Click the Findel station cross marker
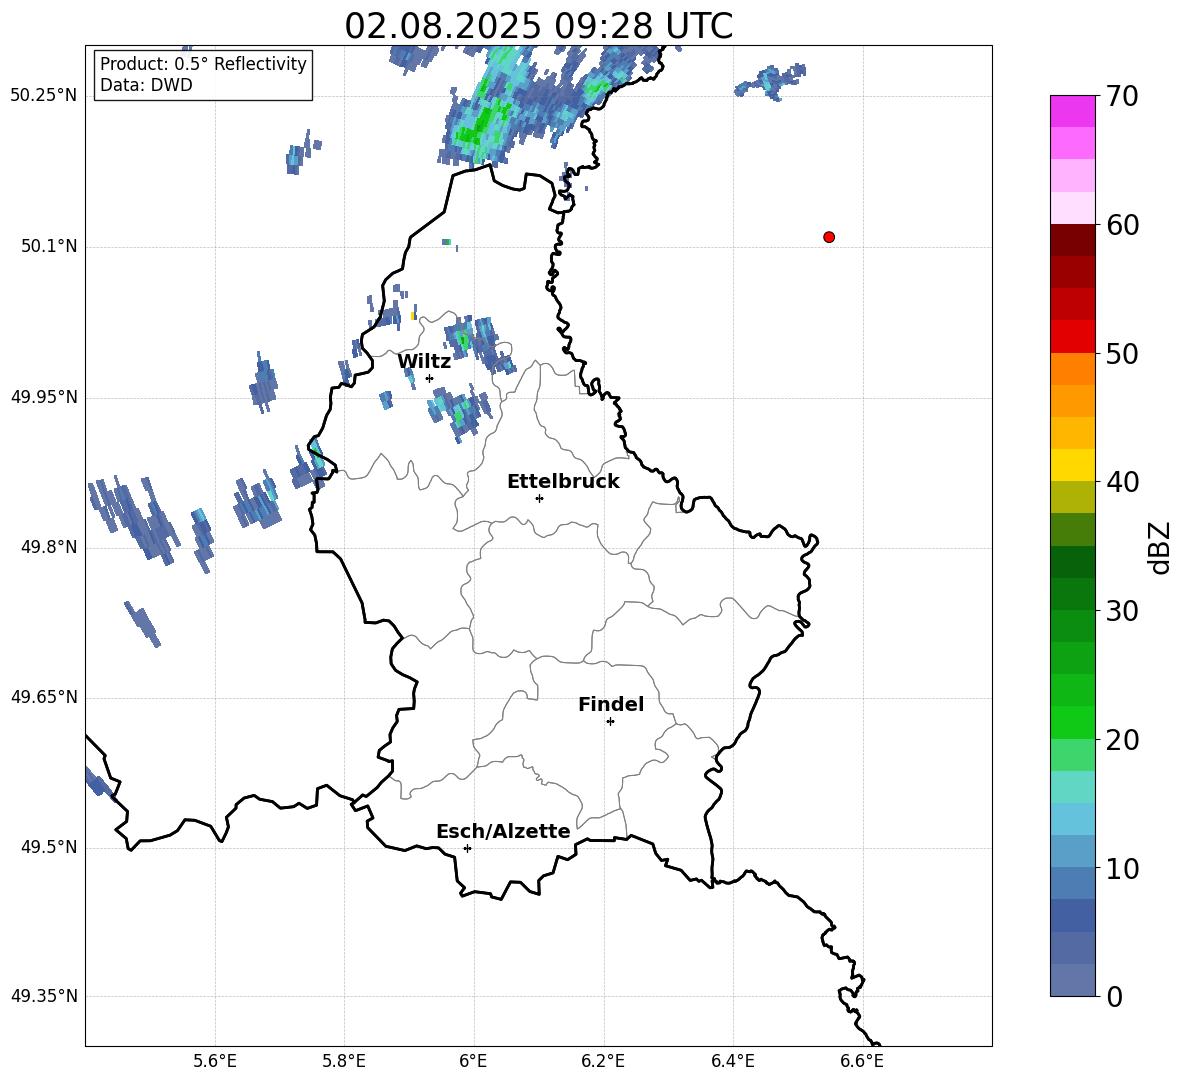 point(610,722)
